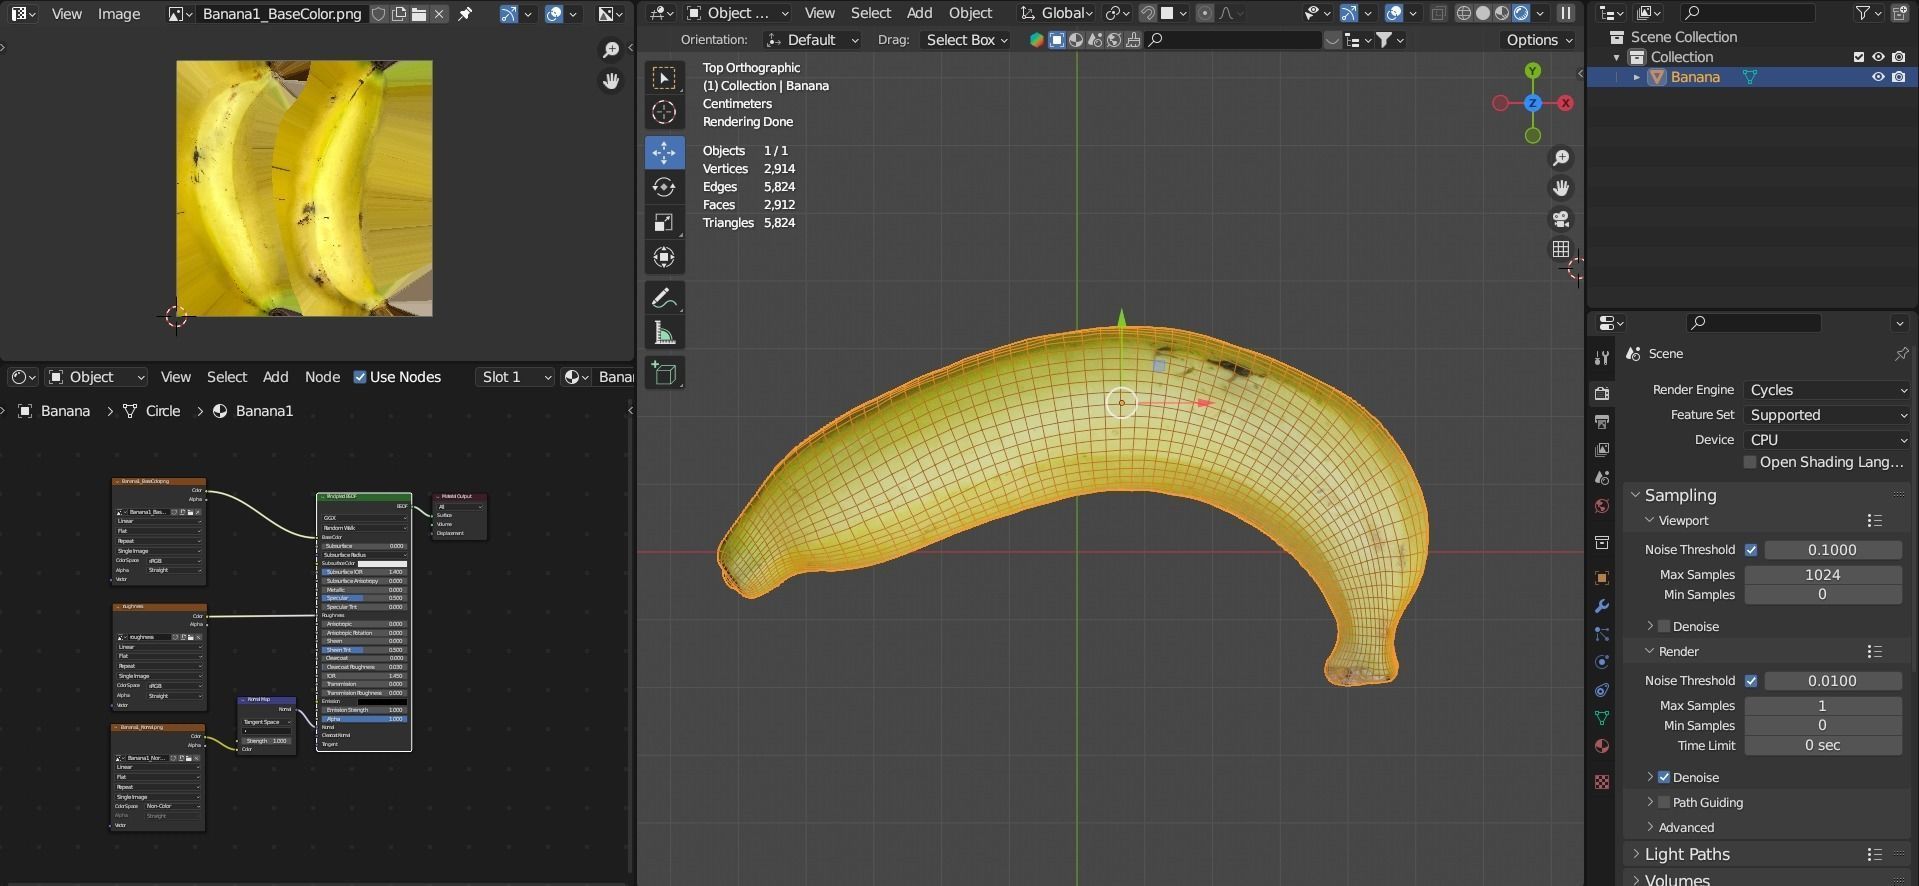Click the image editor pan hand icon

(611, 81)
